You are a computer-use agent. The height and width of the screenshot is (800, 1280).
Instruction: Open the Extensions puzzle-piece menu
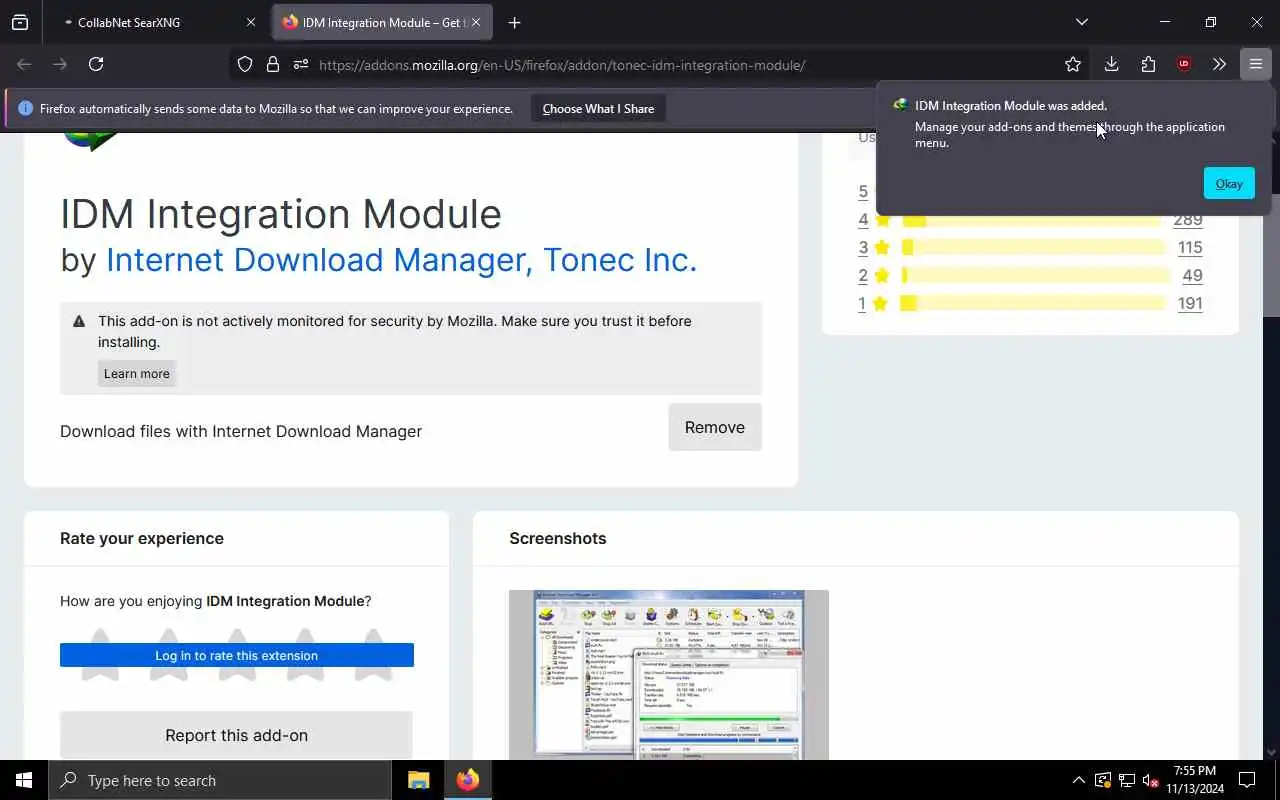pos(1148,64)
